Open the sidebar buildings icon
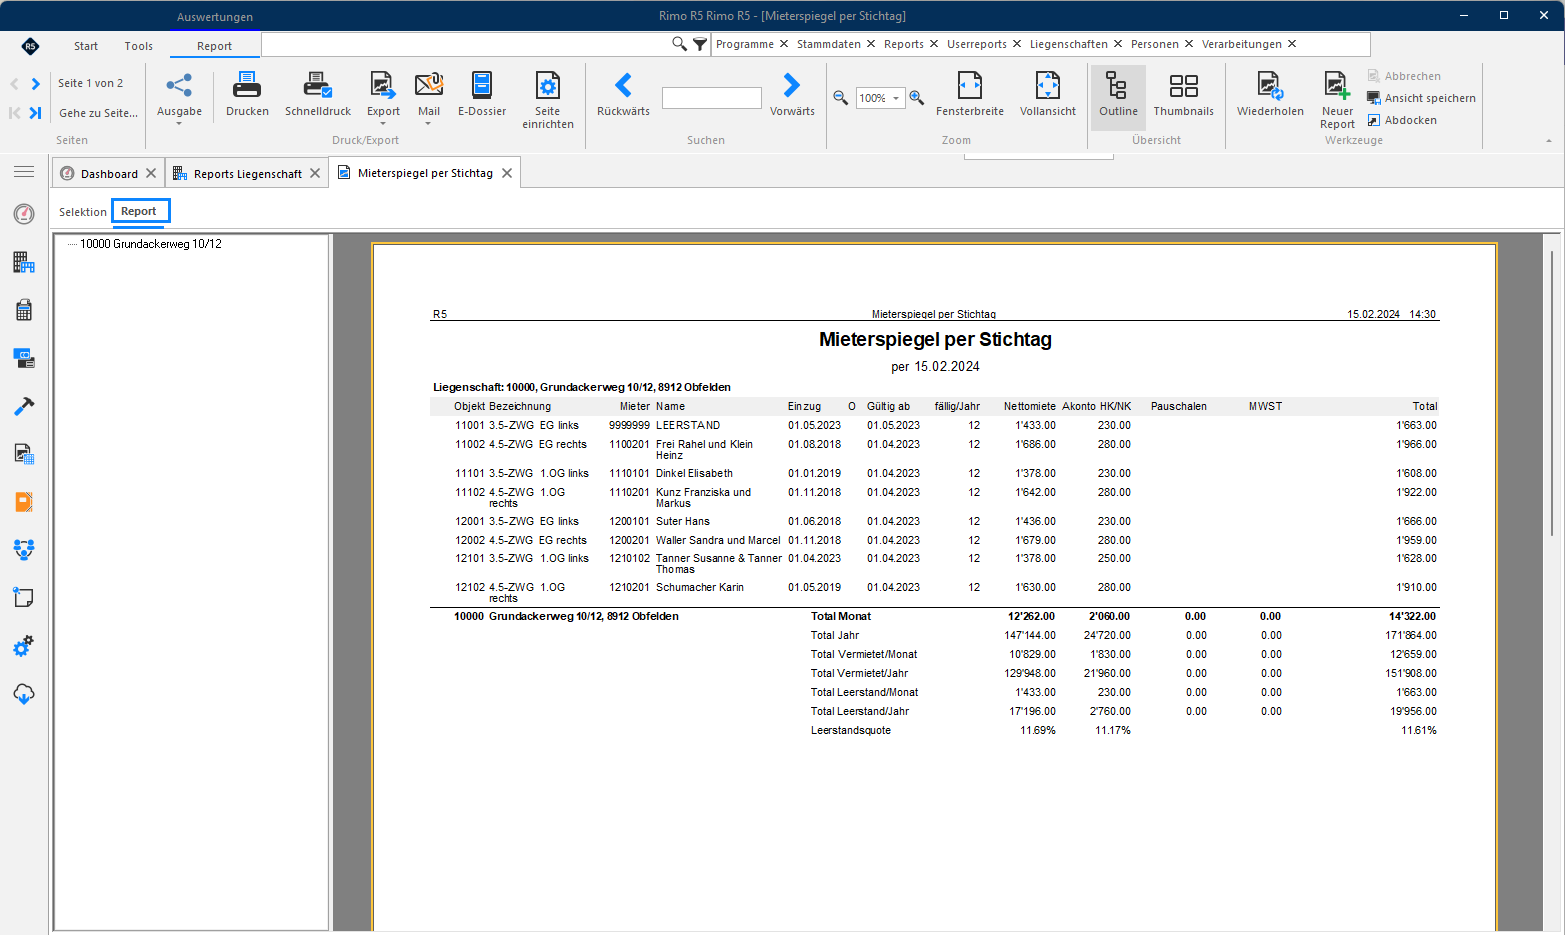 pyautogui.click(x=24, y=262)
